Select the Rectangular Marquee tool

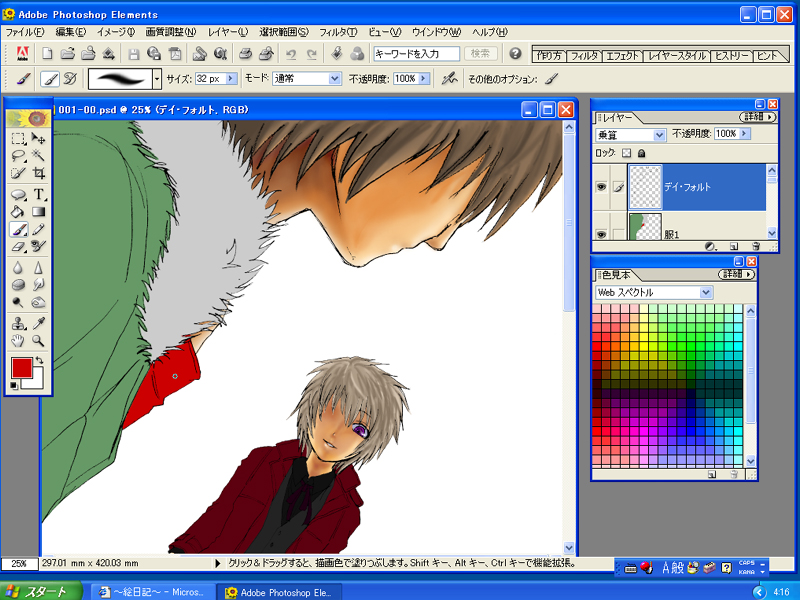[x=18, y=138]
